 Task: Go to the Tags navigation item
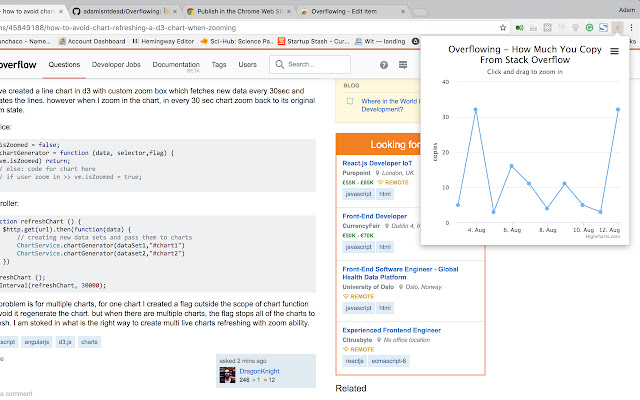pos(217,65)
